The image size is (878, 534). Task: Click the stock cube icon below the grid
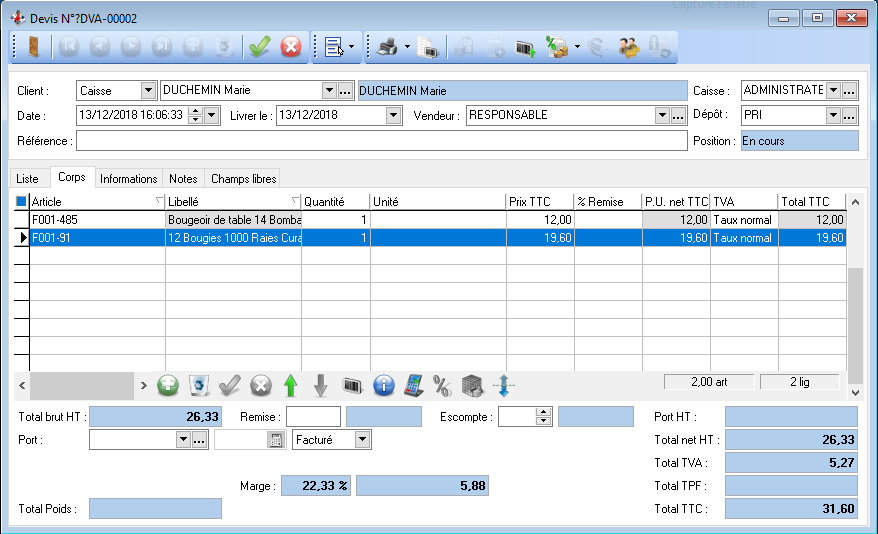tap(472, 386)
